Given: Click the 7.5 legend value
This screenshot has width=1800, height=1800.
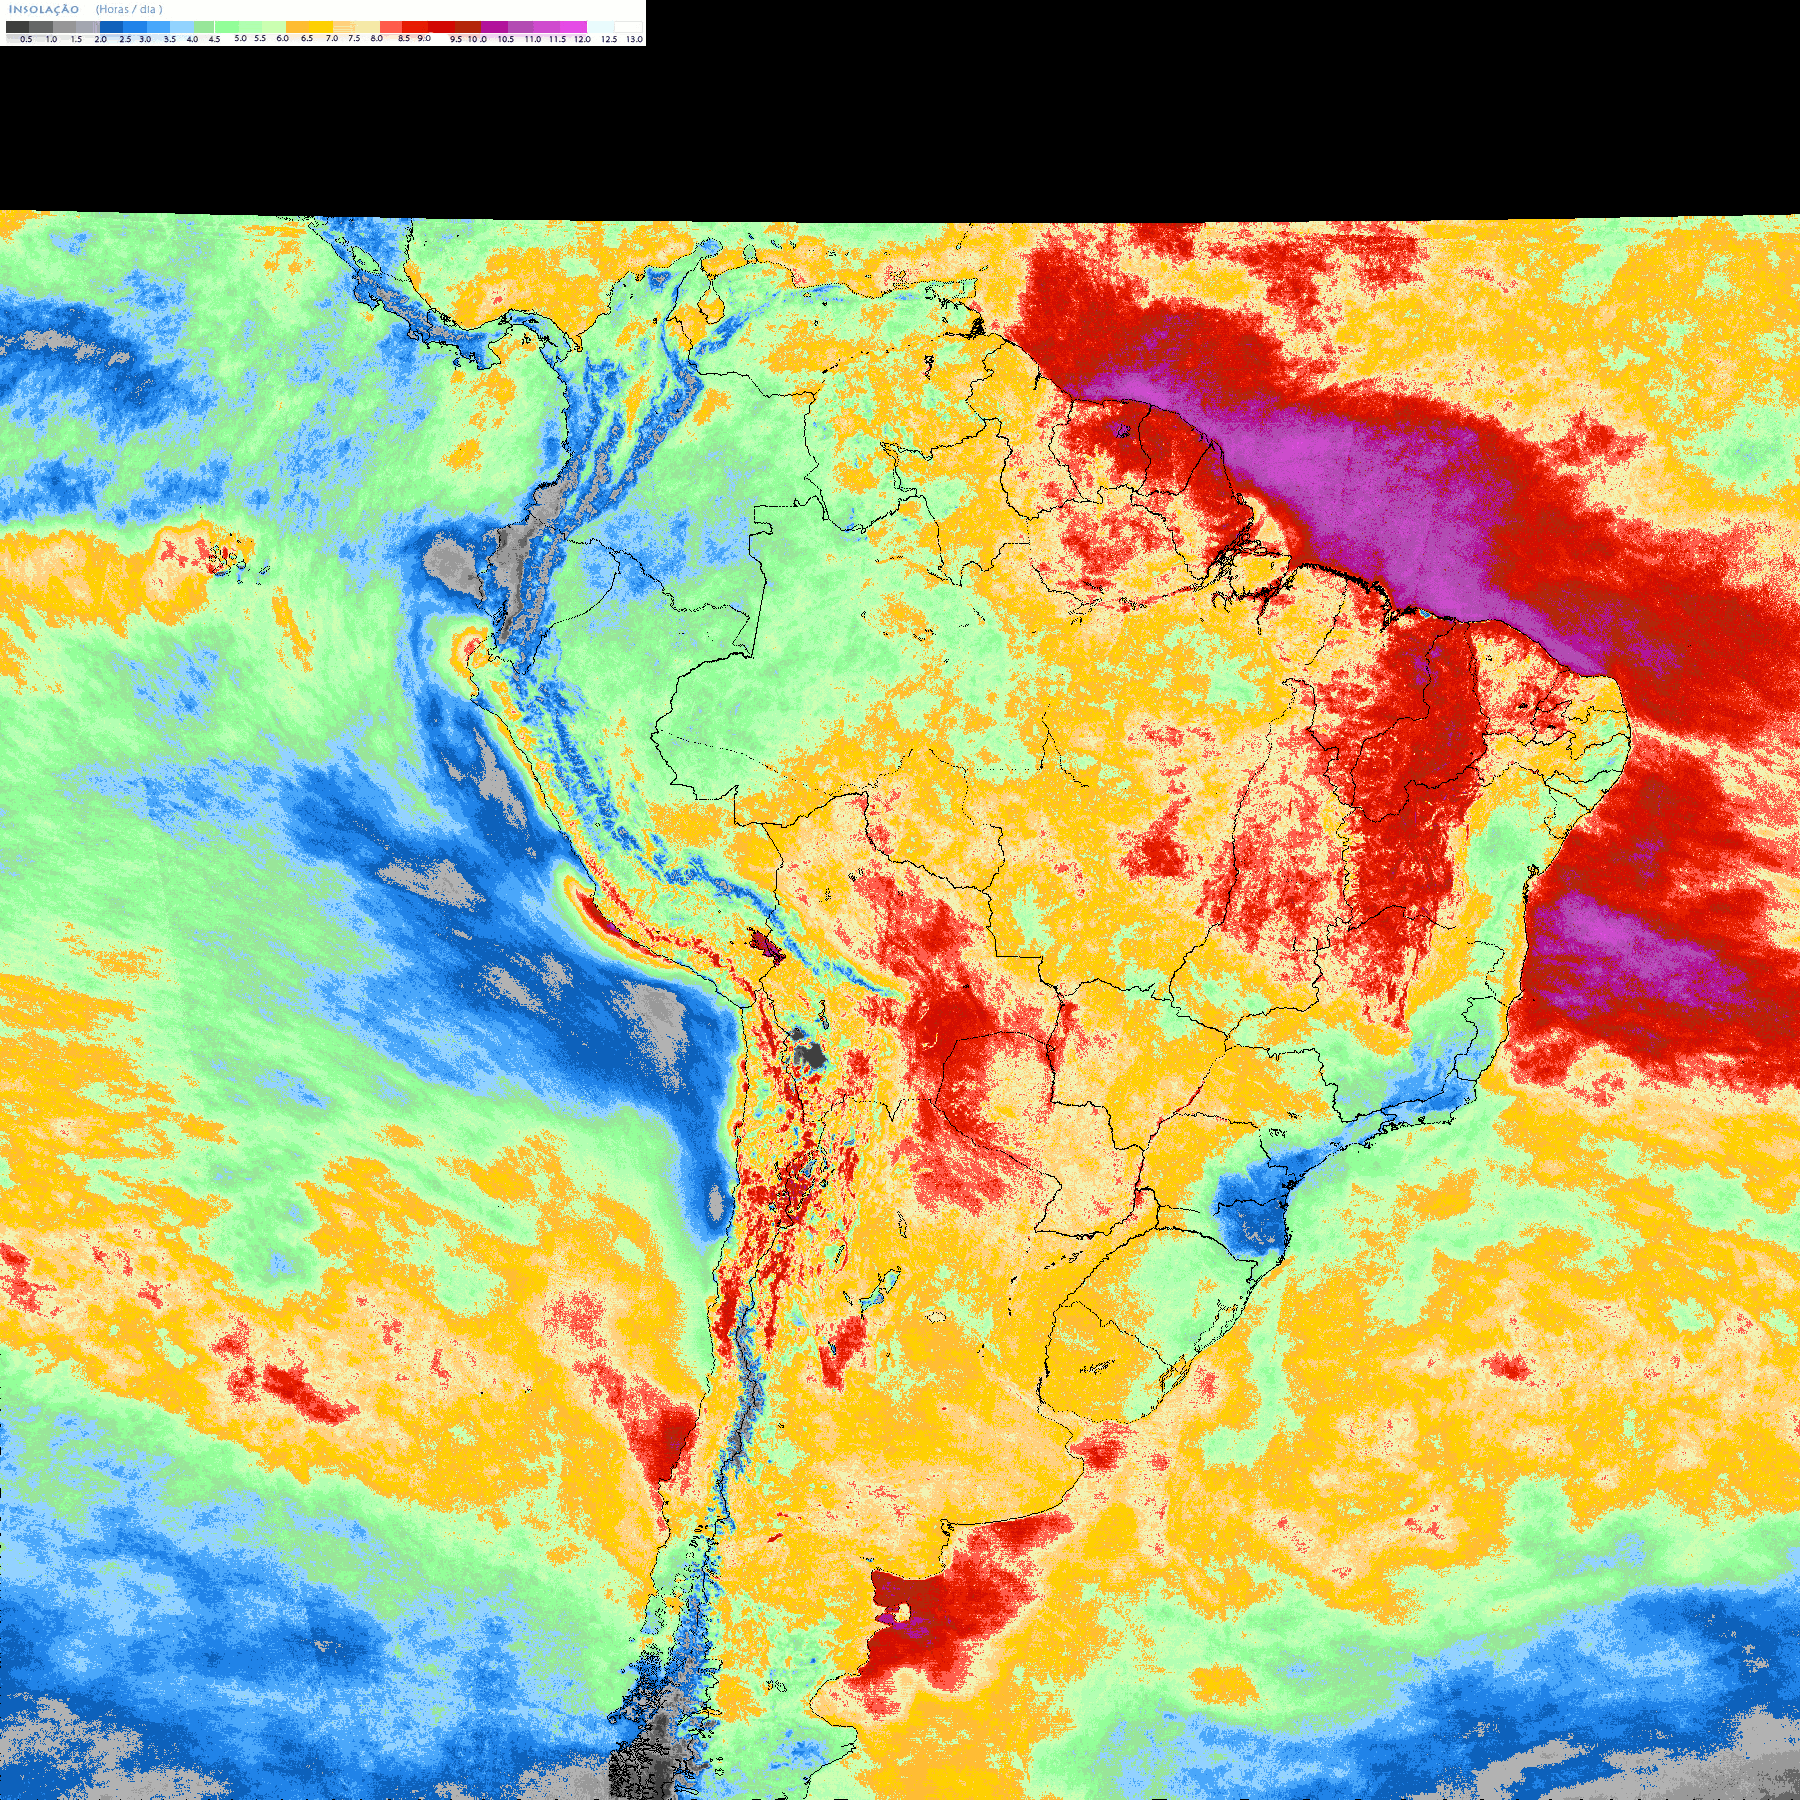Looking at the screenshot, I should pos(354,38).
